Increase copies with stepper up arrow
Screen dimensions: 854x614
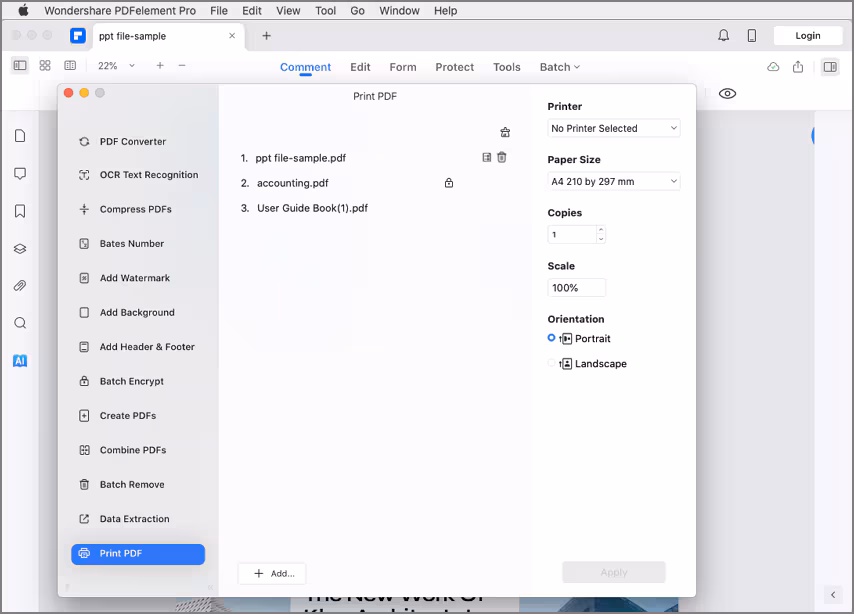click(x=601, y=230)
